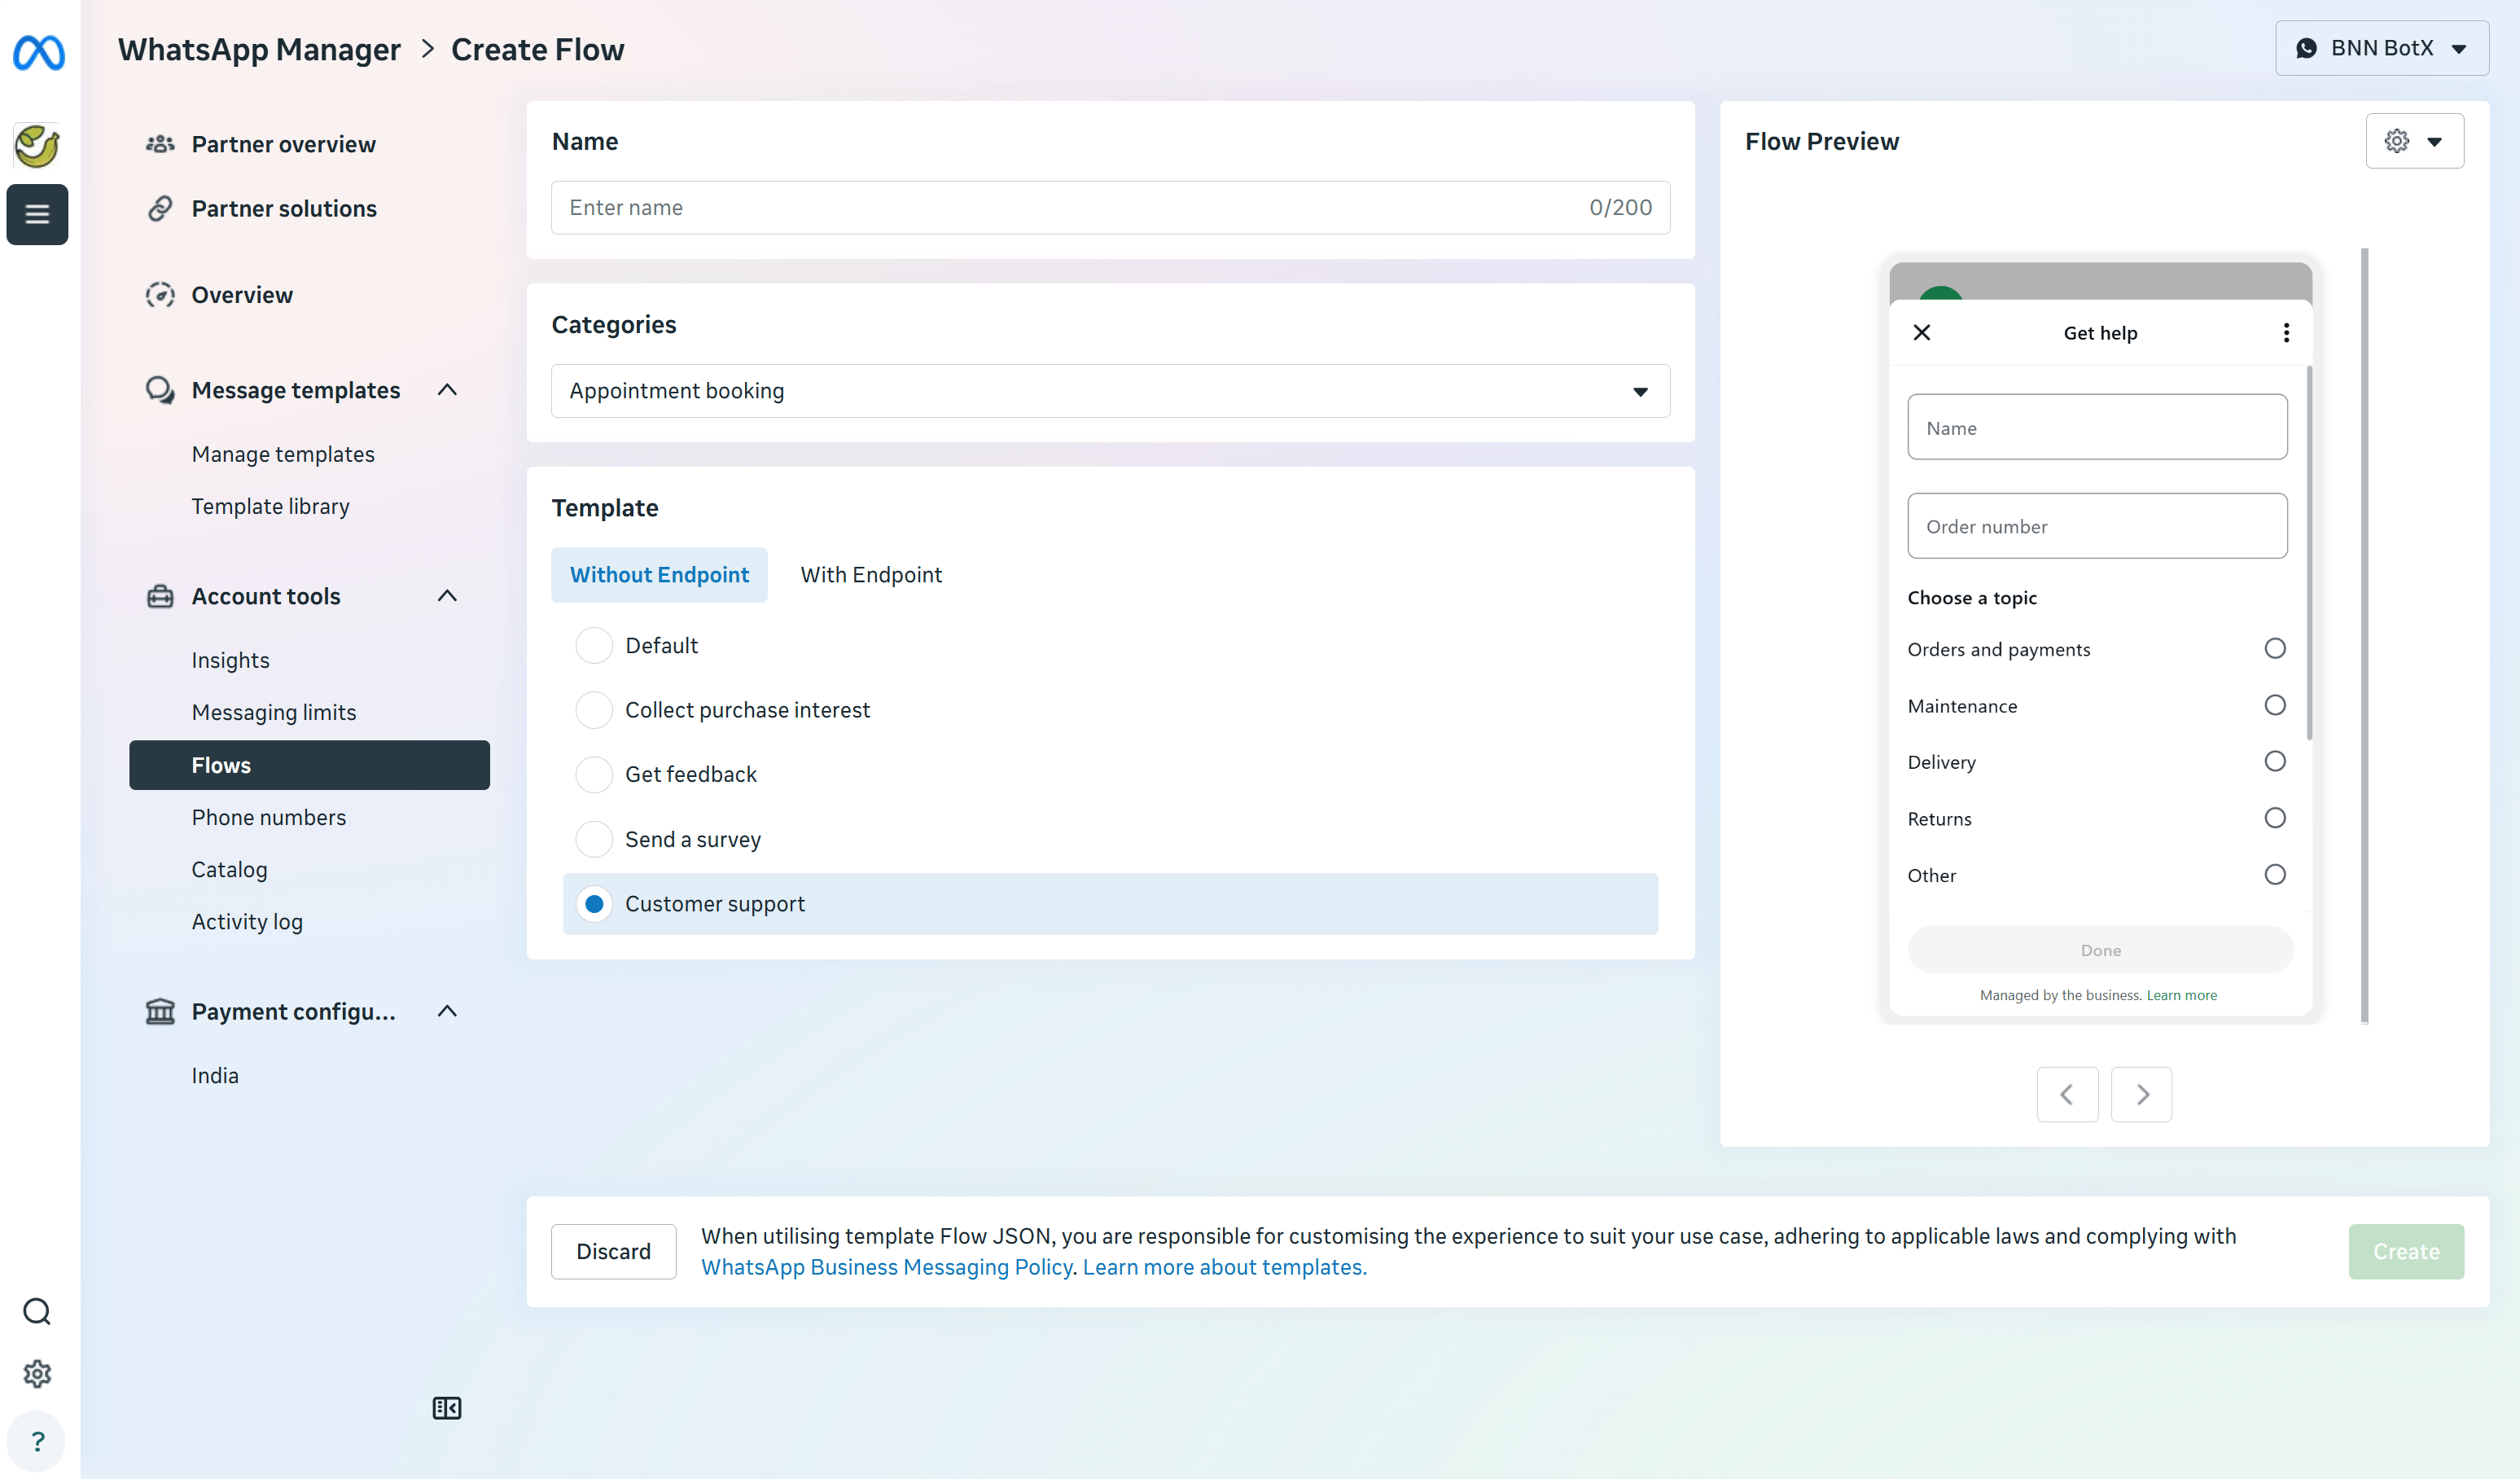Select Get feedback template option
Image resolution: width=2520 pixels, height=1479 pixels.
click(x=594, y=774)
